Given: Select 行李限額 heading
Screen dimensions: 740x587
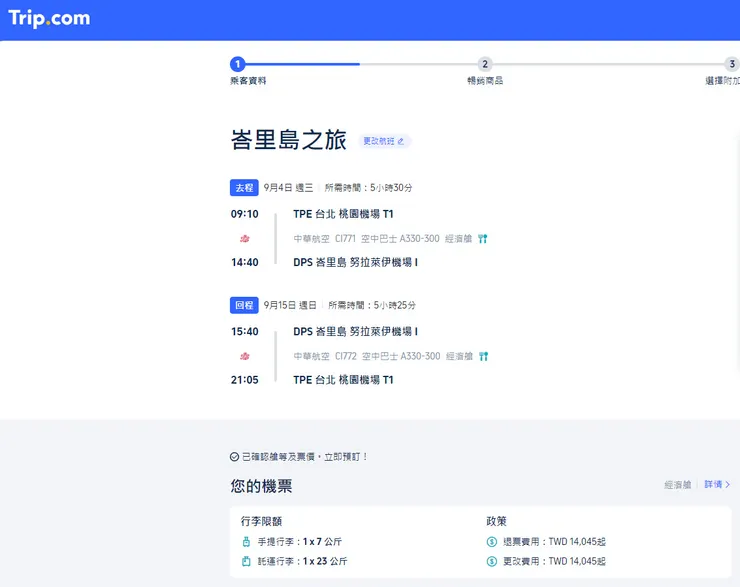Looking at the screenshot, I should 261,521.
